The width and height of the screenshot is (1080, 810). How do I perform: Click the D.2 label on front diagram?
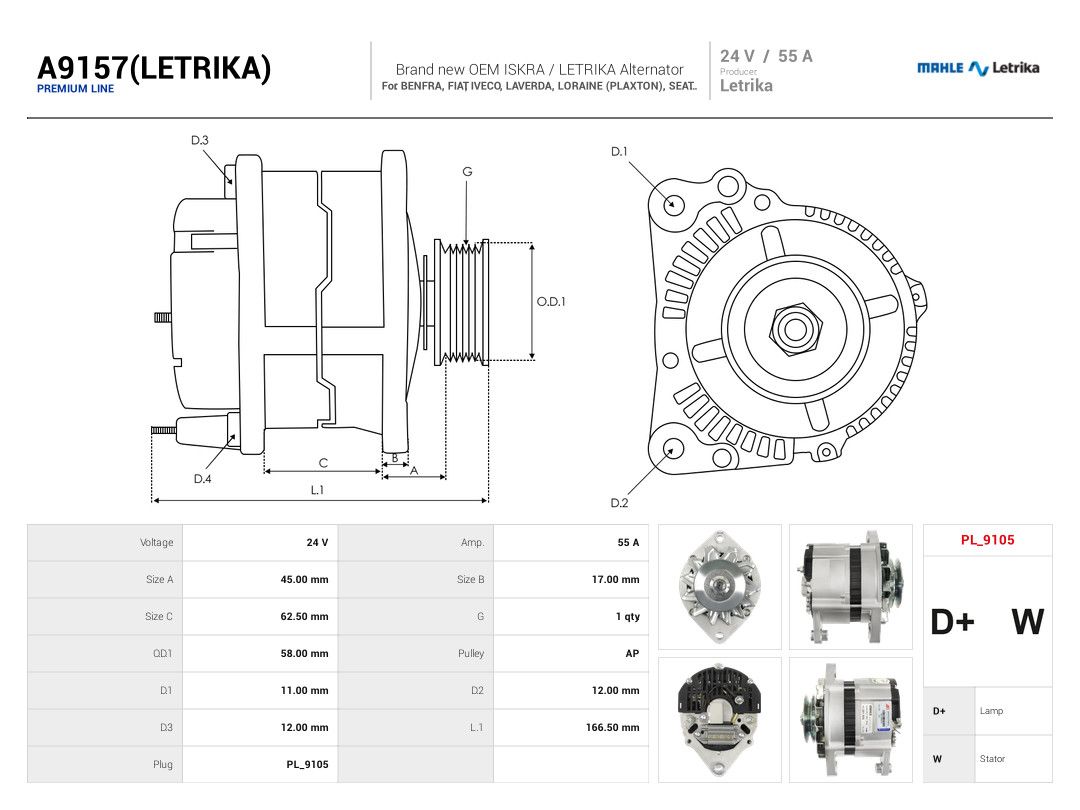(x=619, y=503)
